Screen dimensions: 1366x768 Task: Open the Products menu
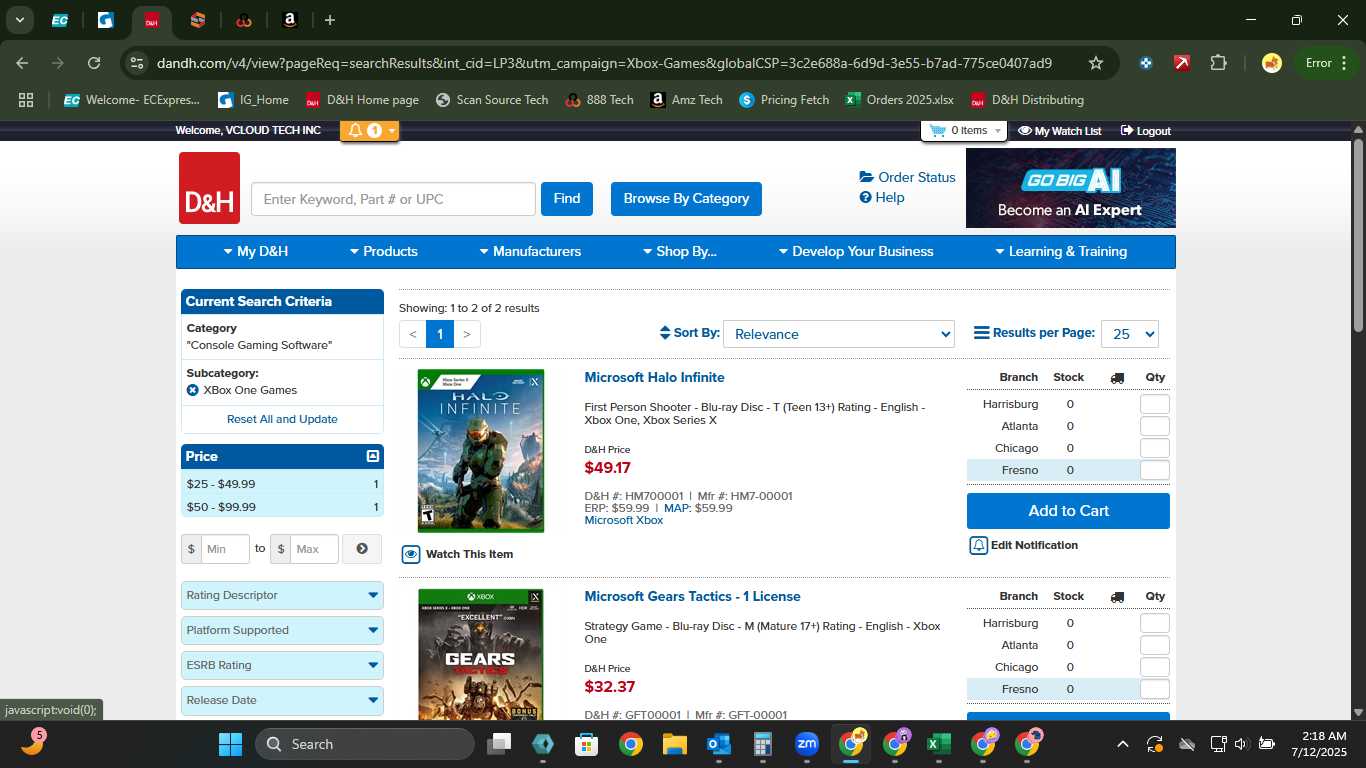click(x=384, y=251)
